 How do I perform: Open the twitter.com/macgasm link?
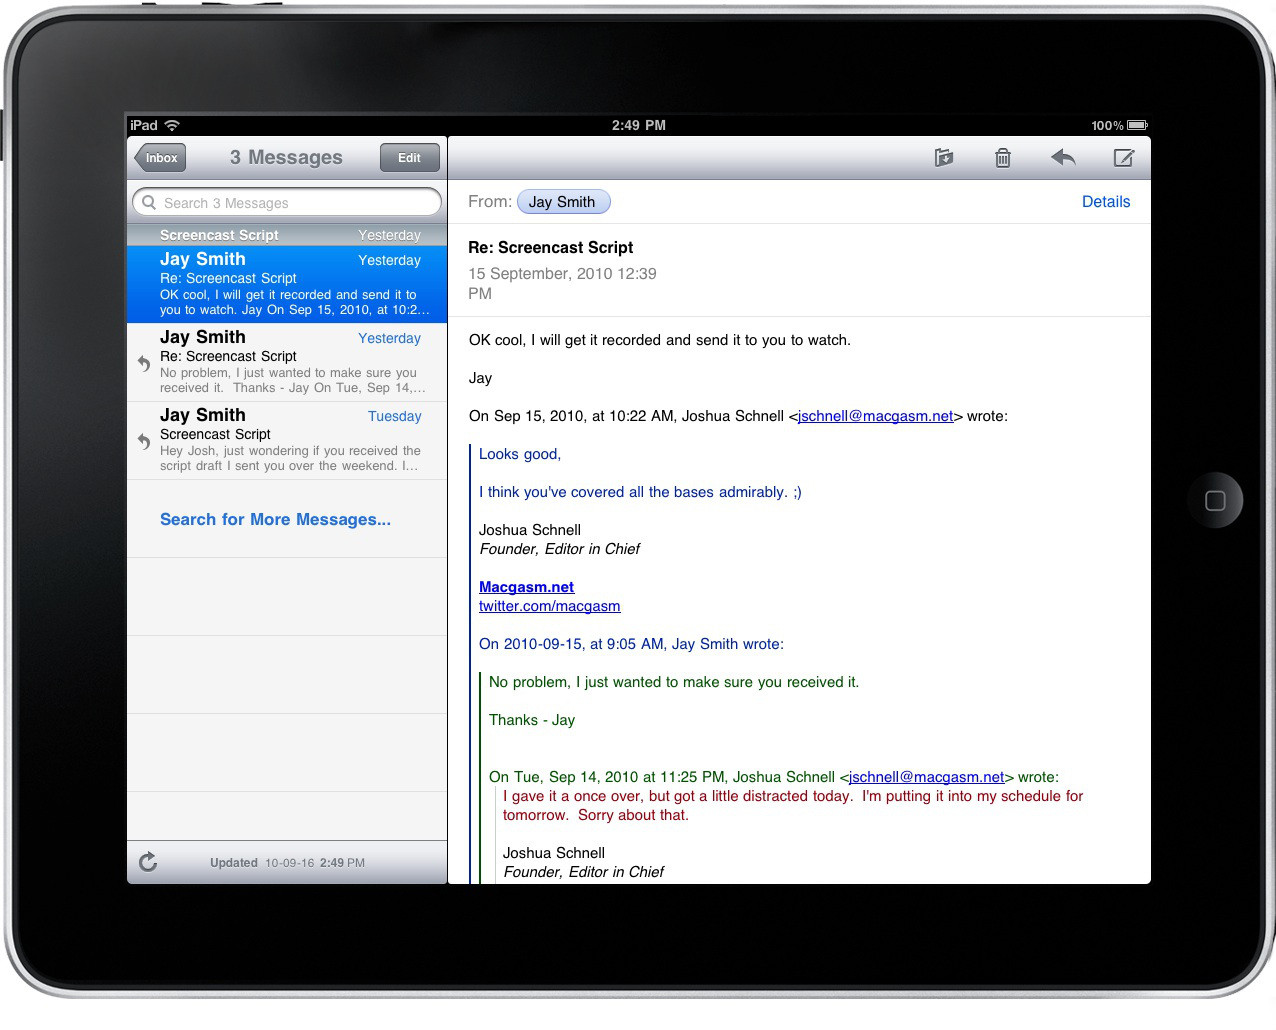[549, 606]
